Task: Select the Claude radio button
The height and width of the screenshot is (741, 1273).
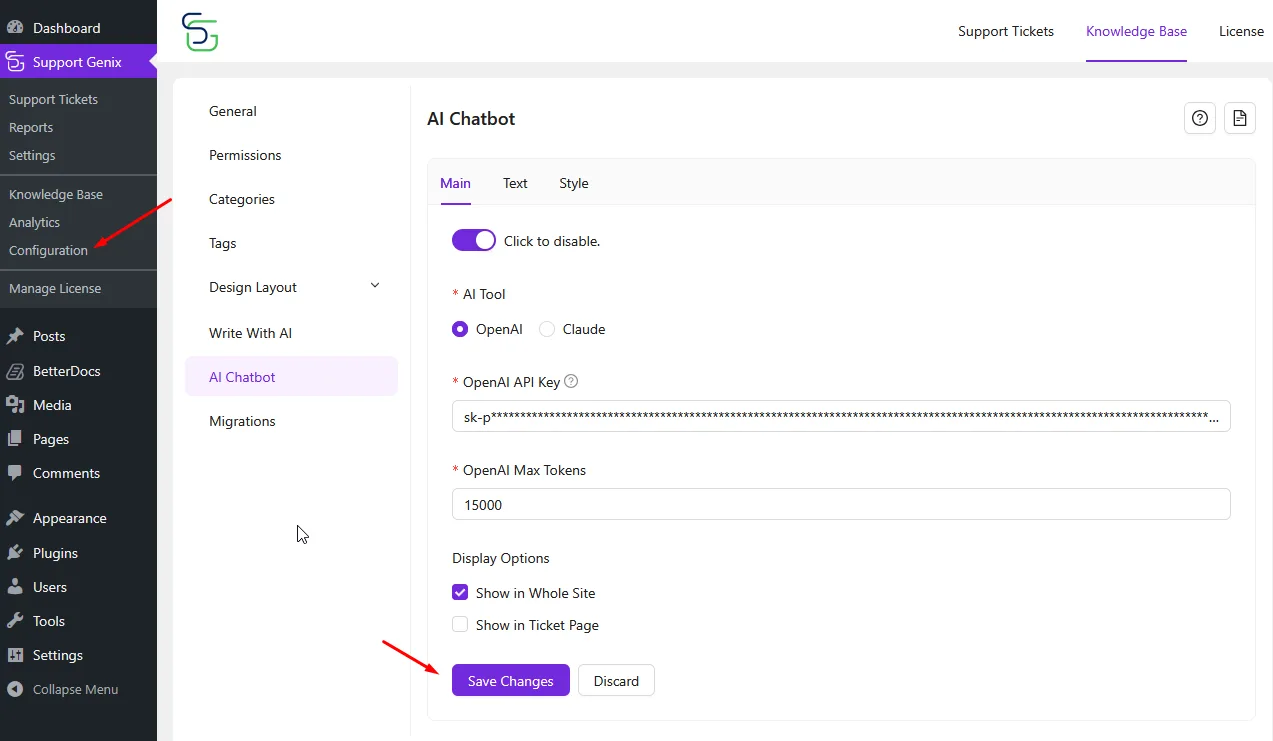Action: [547, 329]
